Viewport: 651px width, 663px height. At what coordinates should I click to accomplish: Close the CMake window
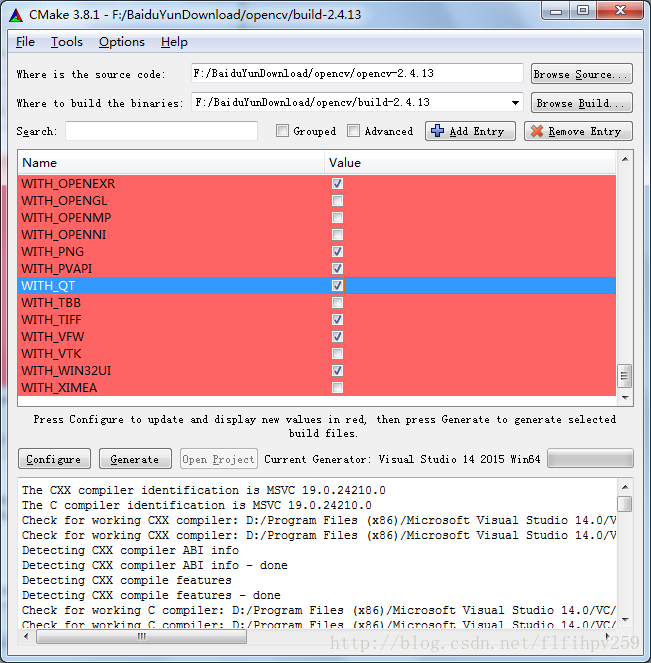(x=620, y=11)
